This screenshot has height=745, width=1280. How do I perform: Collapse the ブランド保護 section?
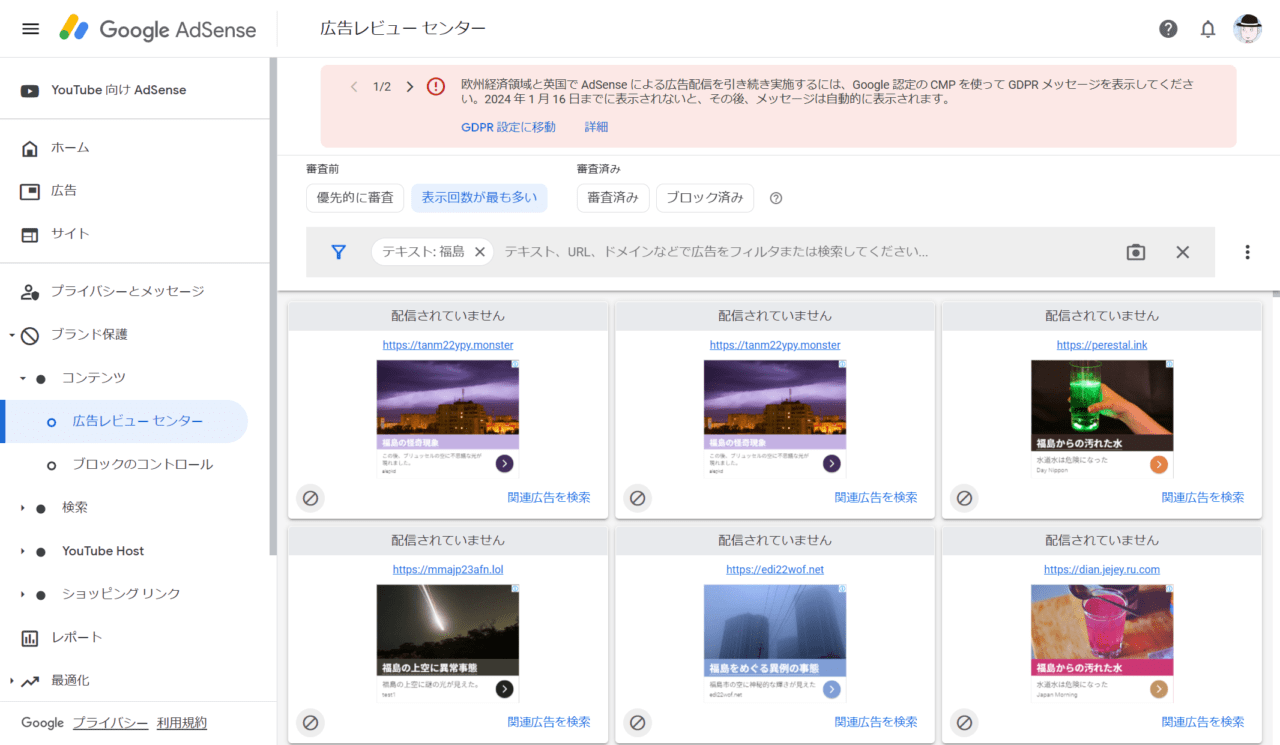pos(12,335)
